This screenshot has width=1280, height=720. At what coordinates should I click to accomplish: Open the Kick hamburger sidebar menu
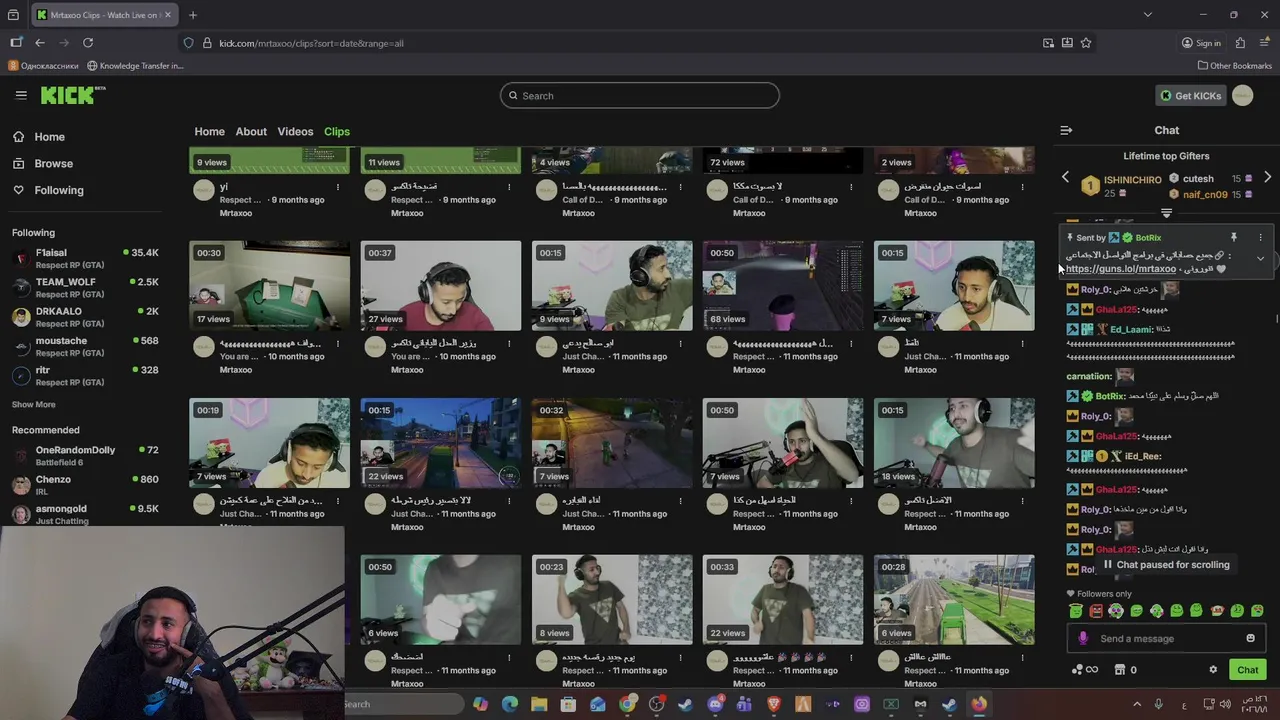click(21, 95)
